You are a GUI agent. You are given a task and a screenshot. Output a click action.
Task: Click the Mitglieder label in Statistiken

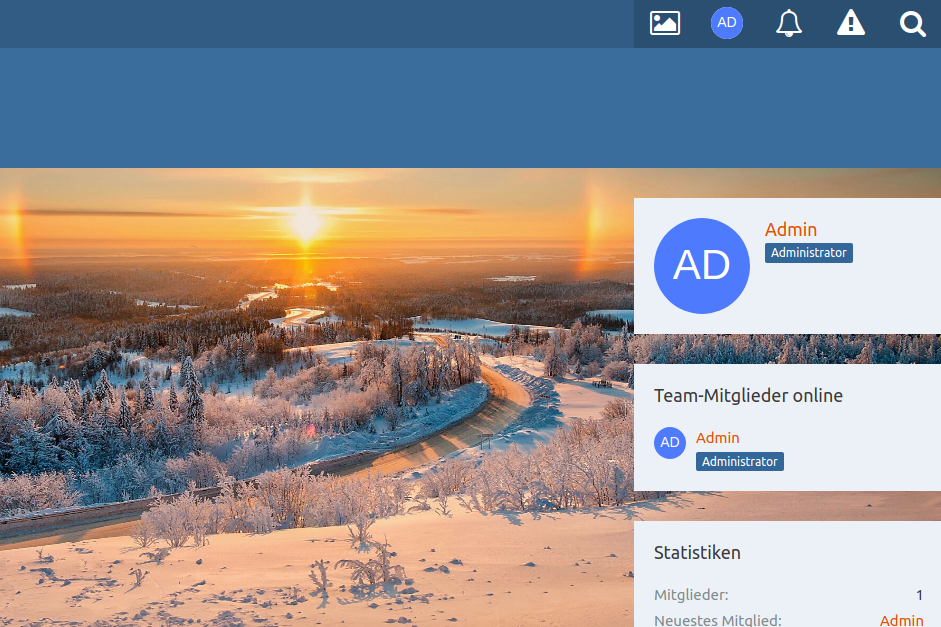pyautogui.click(x=691, y=595)
